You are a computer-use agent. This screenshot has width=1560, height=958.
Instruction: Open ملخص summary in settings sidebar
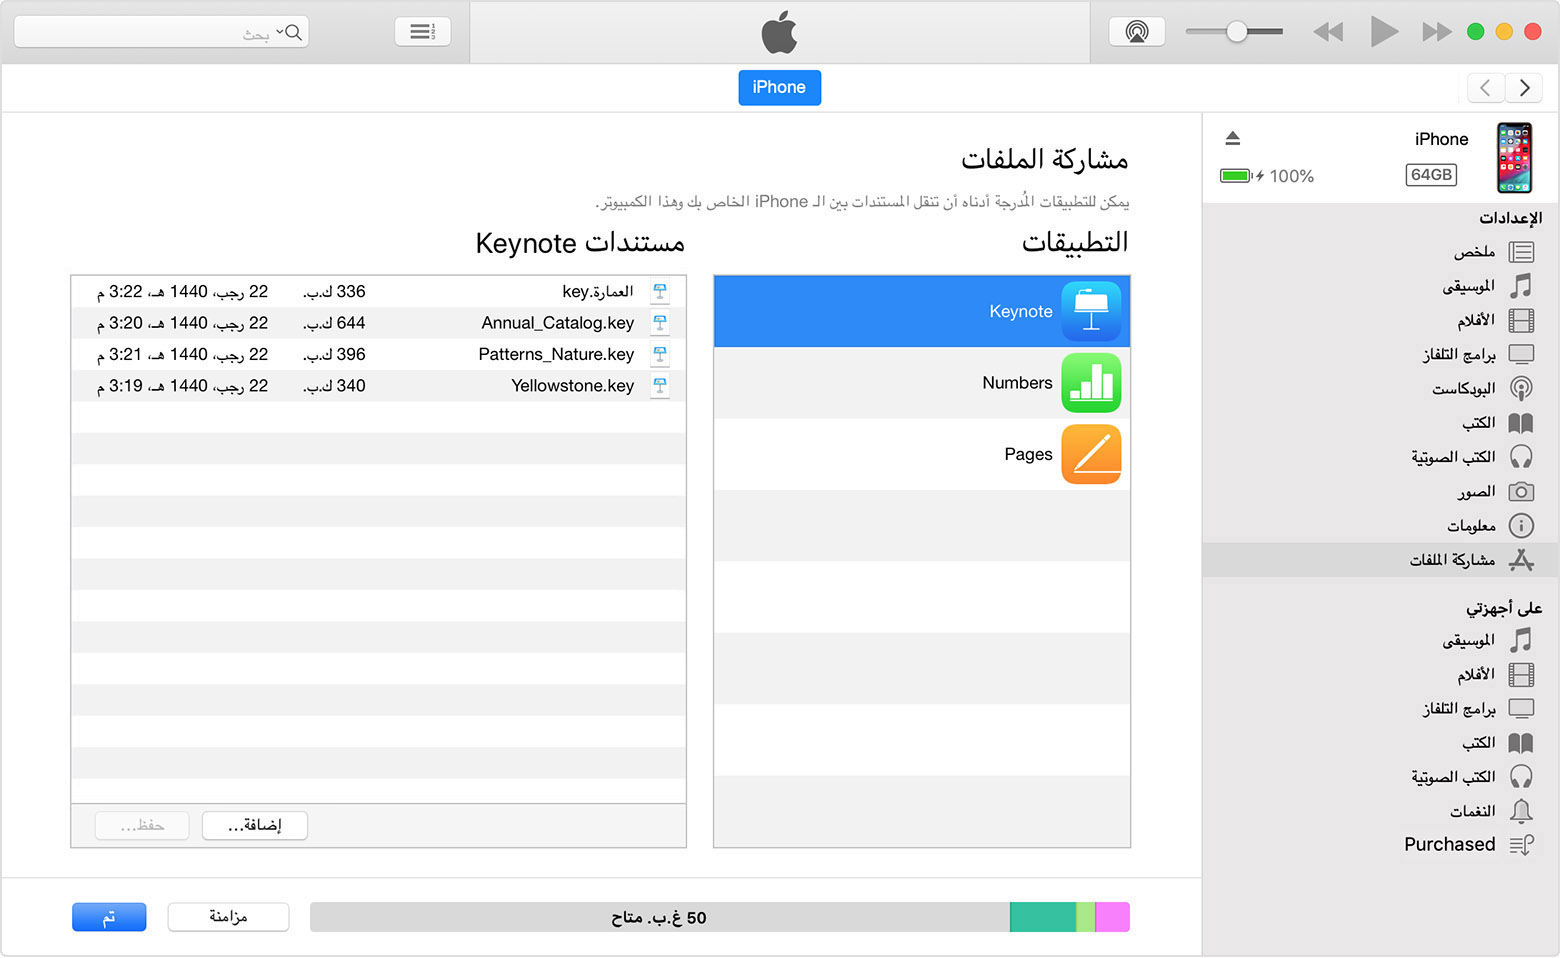[x=1380, y=252]
